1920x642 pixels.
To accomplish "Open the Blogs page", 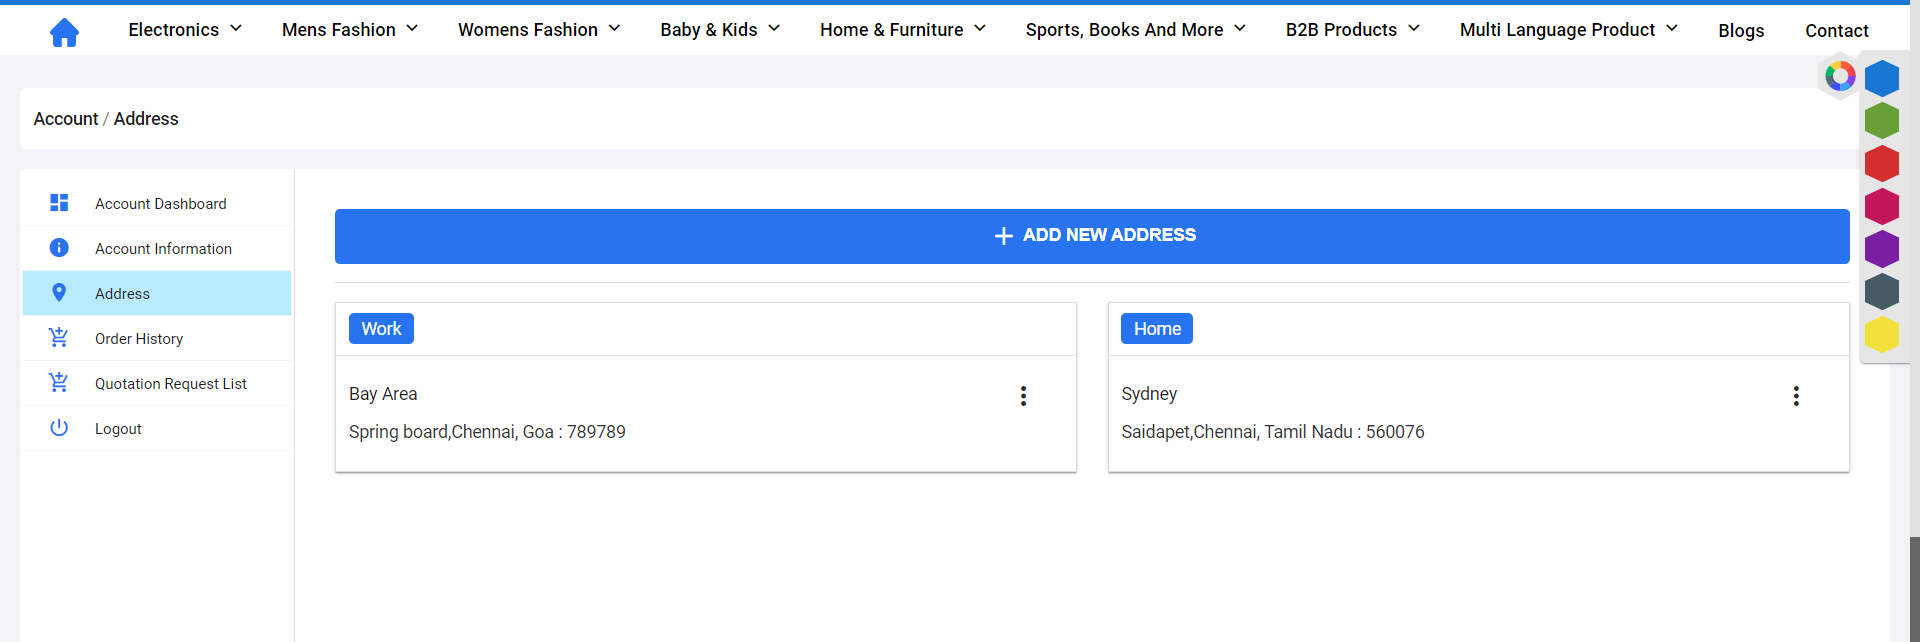I will coord(1741,31).
